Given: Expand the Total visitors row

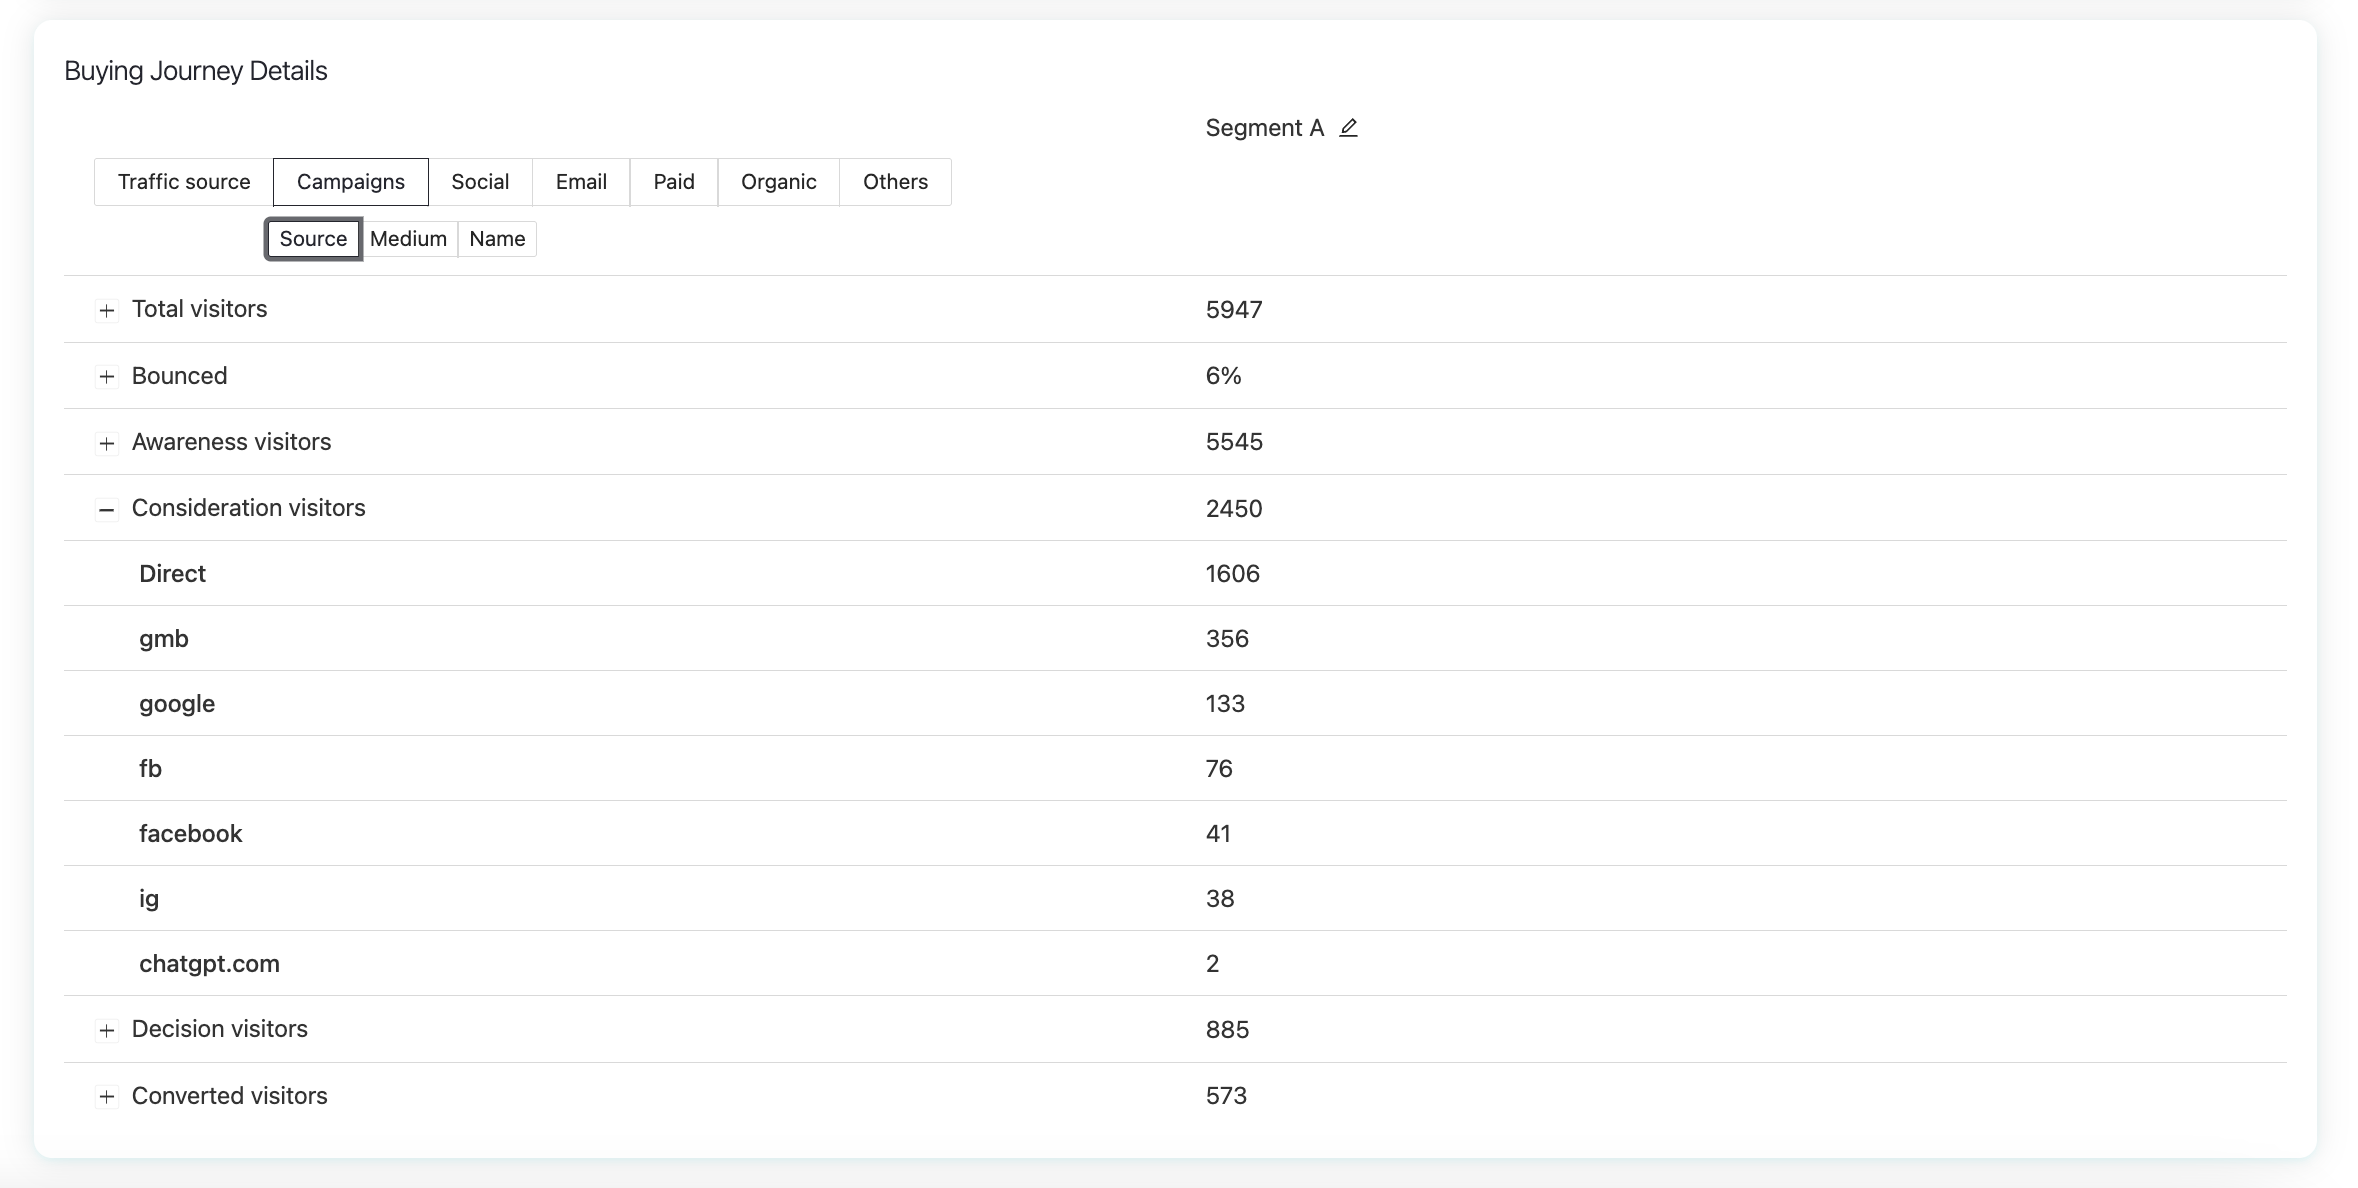Looking at the screenshot, I should (x=106, y=310).
